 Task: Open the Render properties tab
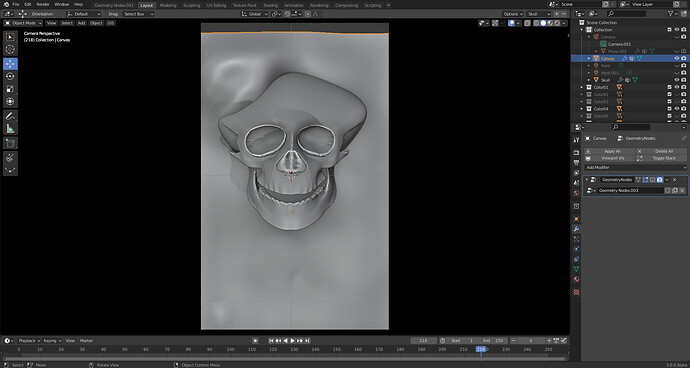tap(576, 153)
